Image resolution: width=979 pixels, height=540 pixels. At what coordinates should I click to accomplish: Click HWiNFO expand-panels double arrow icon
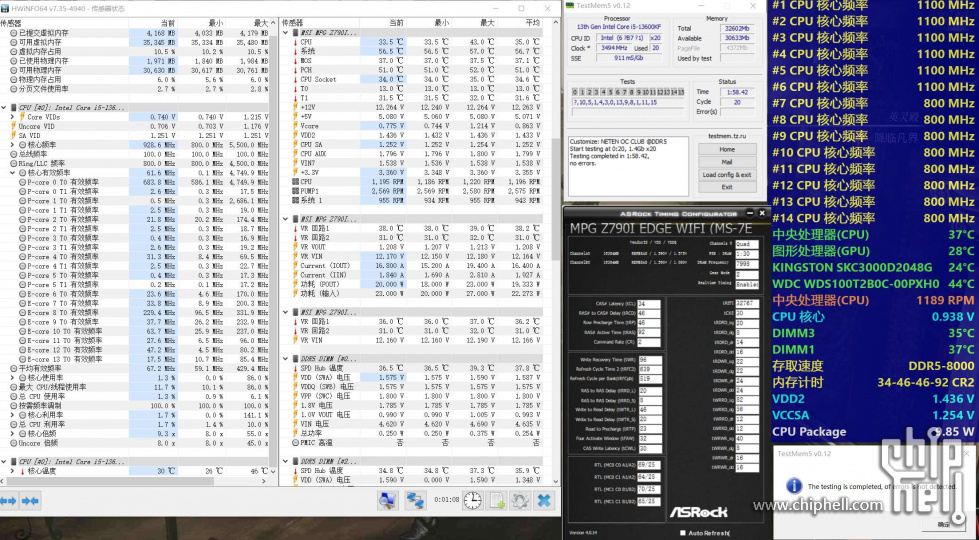pos(9,501)
